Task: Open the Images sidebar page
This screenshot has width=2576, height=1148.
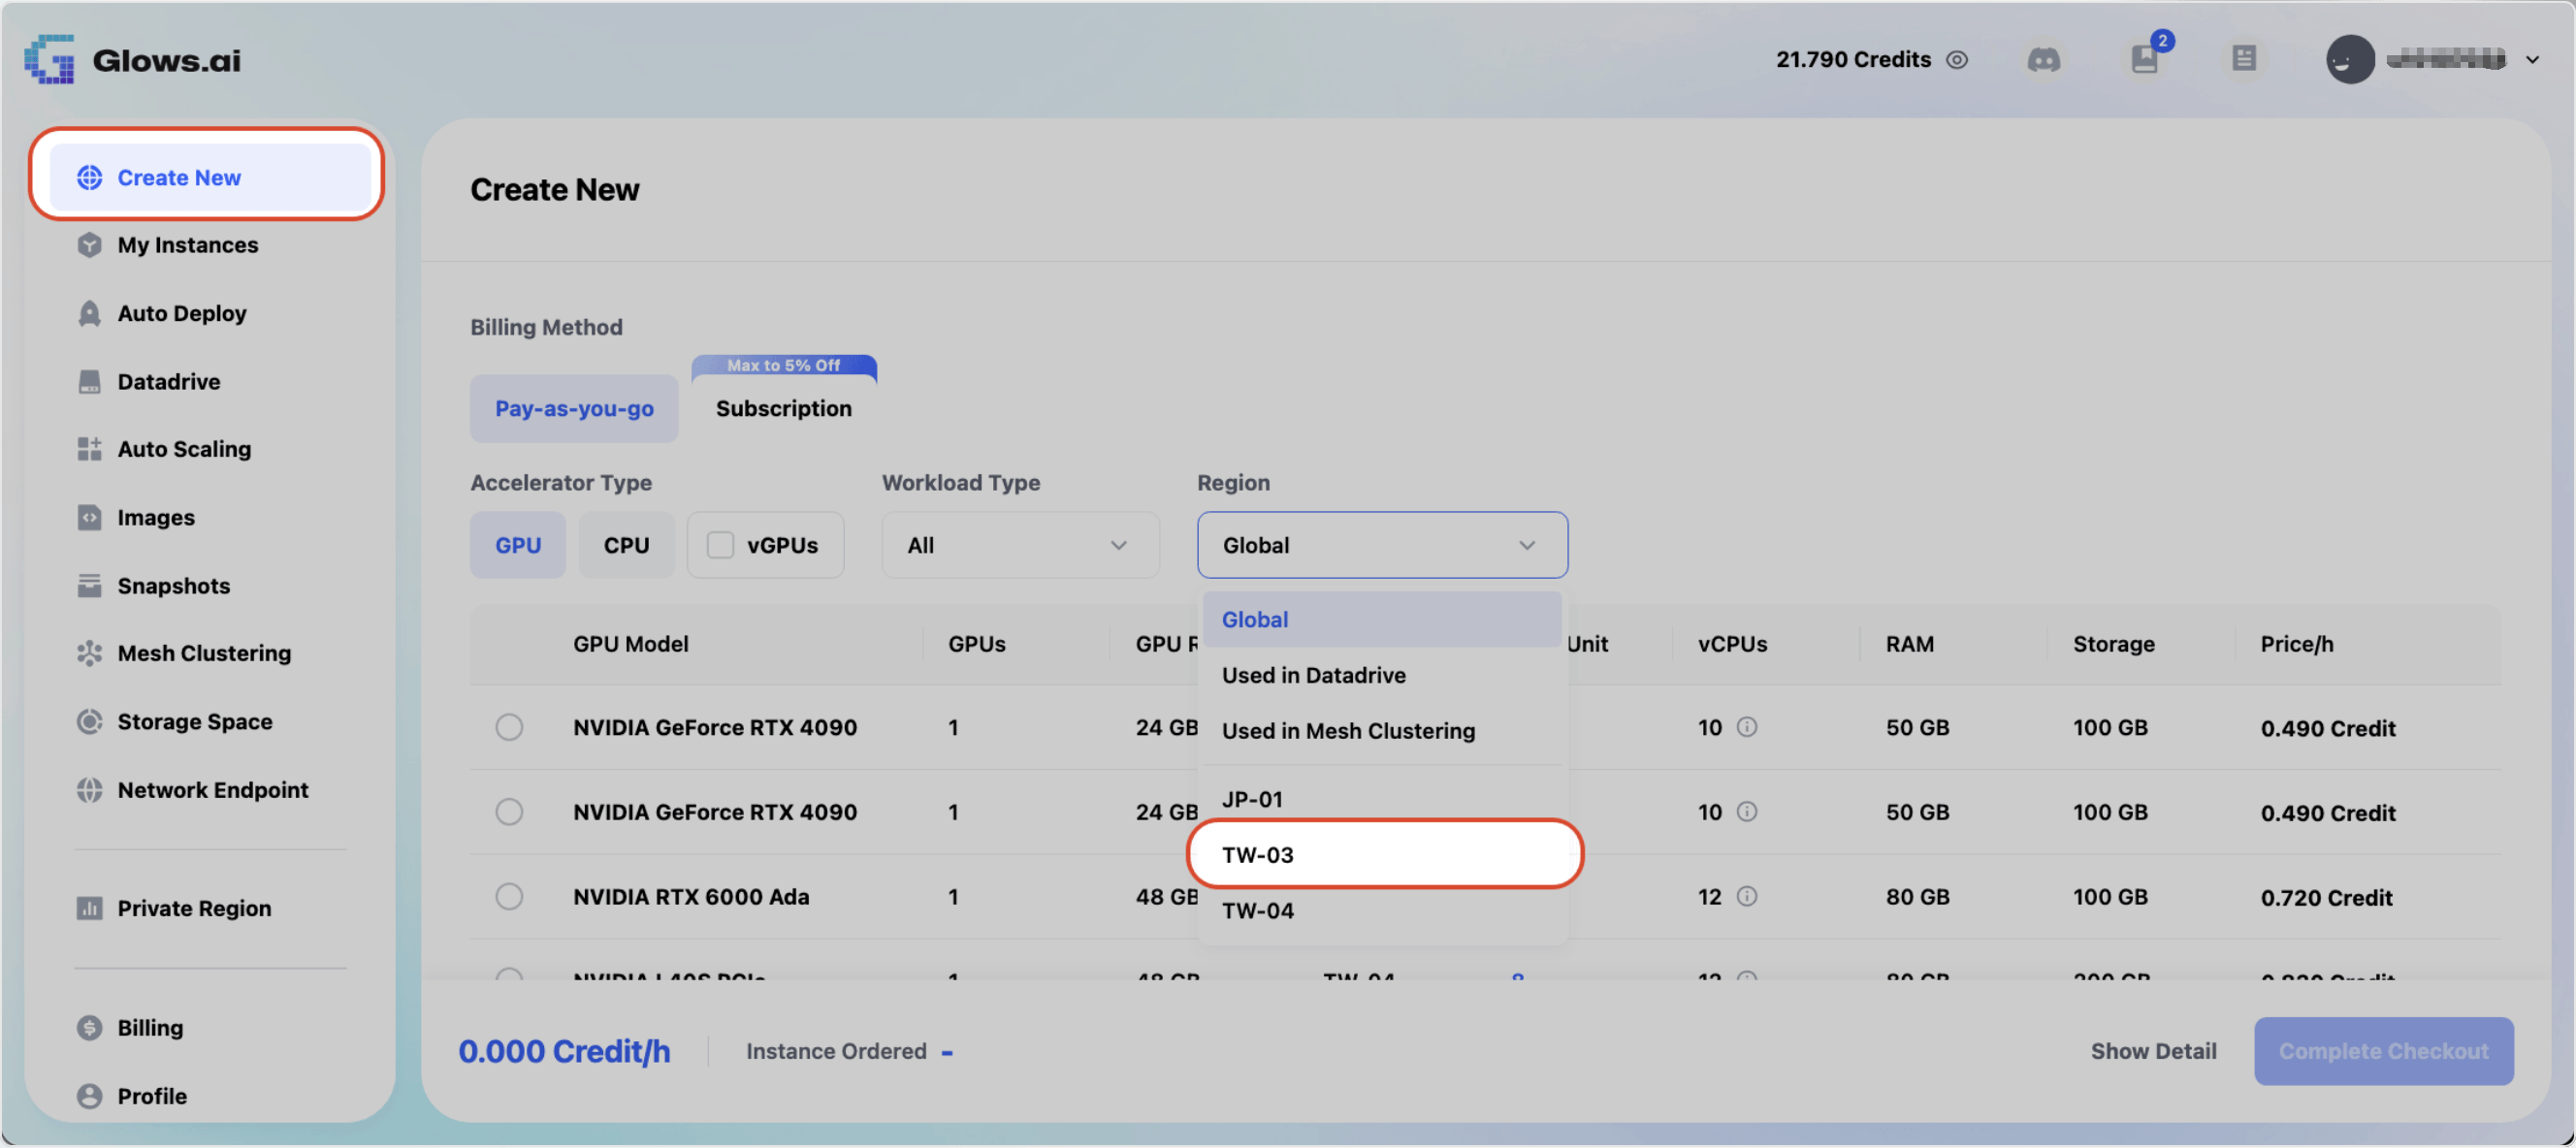Action: (156, 518)
